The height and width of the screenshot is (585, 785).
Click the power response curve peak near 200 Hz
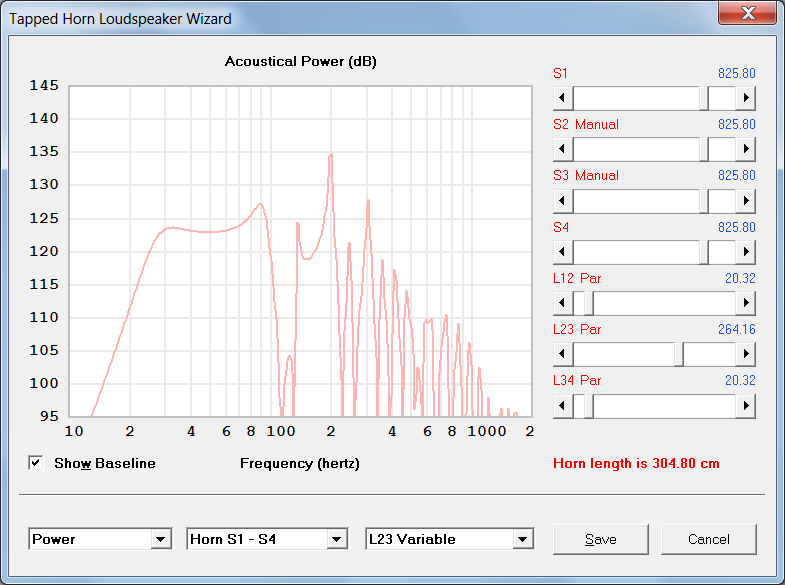click(x=330, y=156)
